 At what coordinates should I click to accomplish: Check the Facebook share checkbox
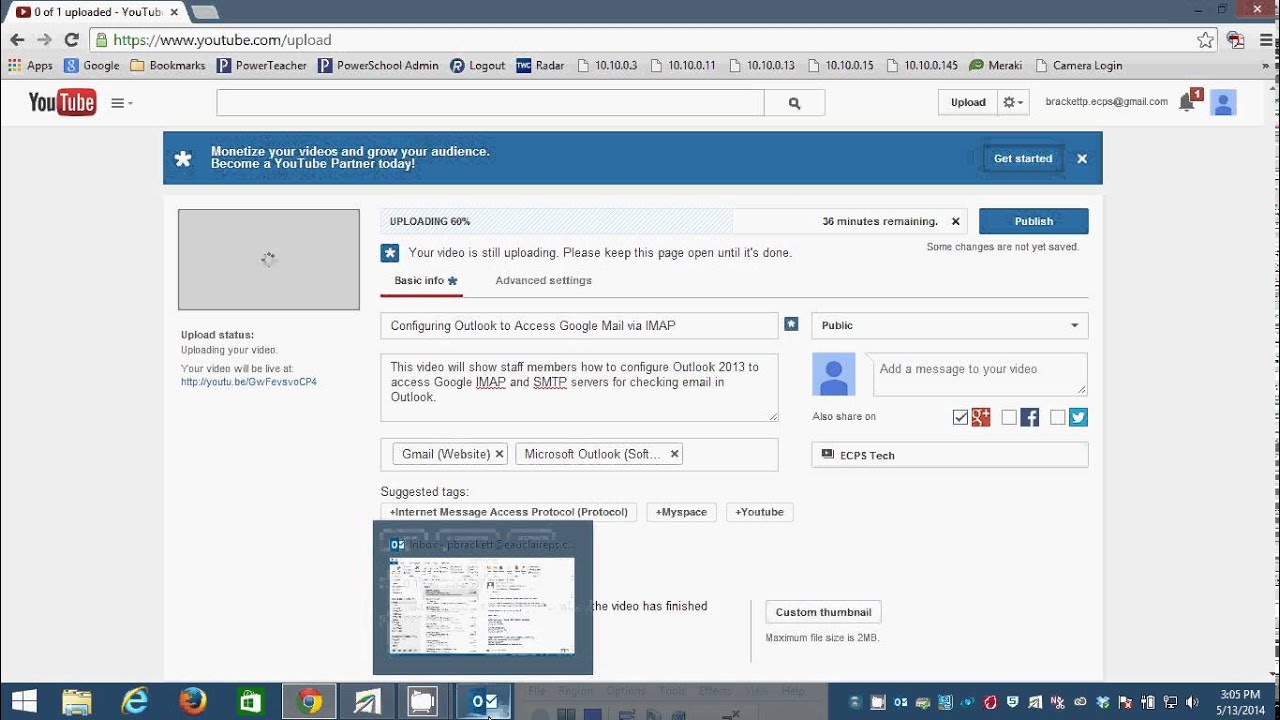coord(1009,417)
